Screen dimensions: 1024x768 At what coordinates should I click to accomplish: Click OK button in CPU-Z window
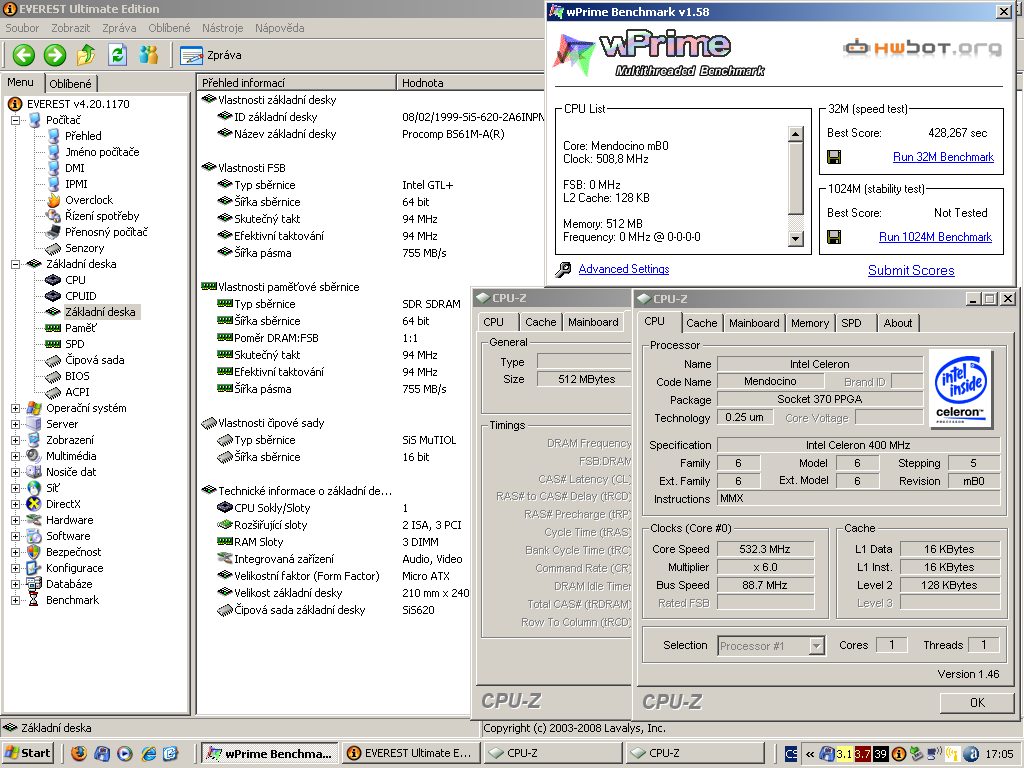pos(977,703)
